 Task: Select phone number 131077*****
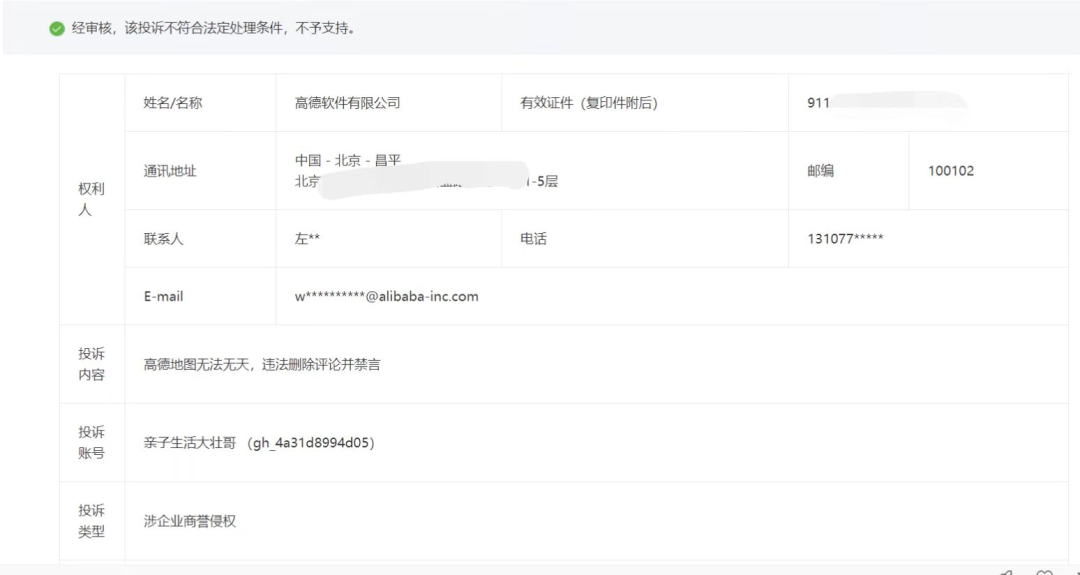tap(845, 239)
